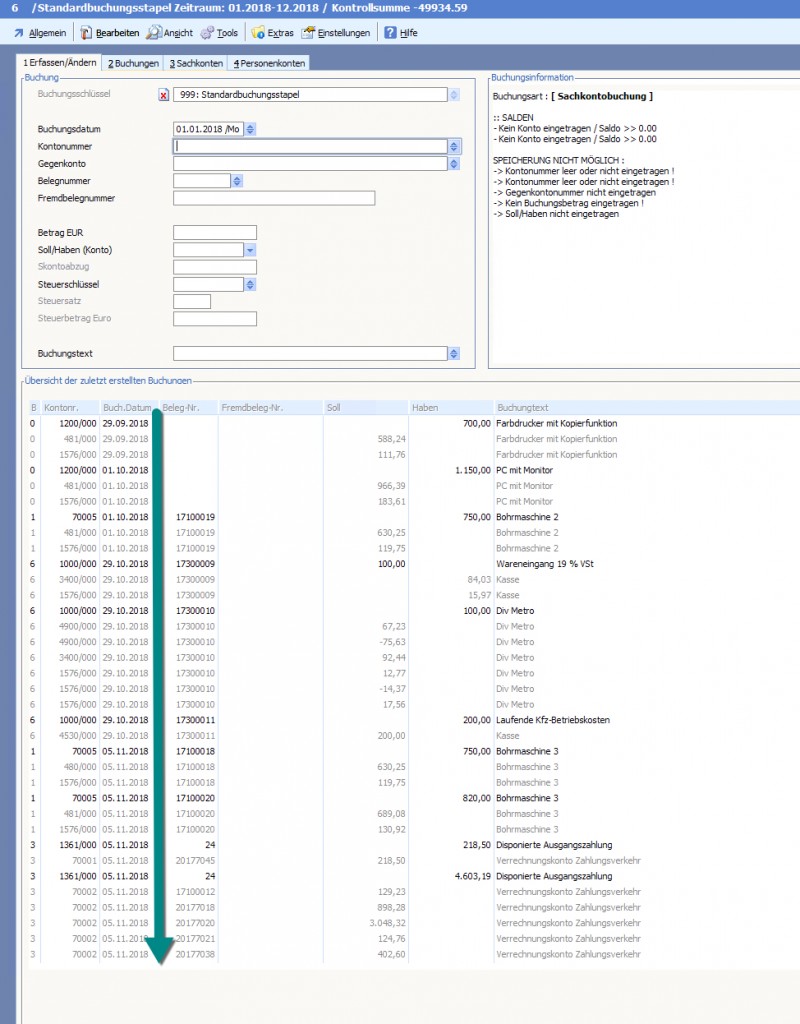The height and width of the screenshot is (1024, 800).
Task: Expand the Kontonummer lookup arrow
Action: click(x=454, y=147)
